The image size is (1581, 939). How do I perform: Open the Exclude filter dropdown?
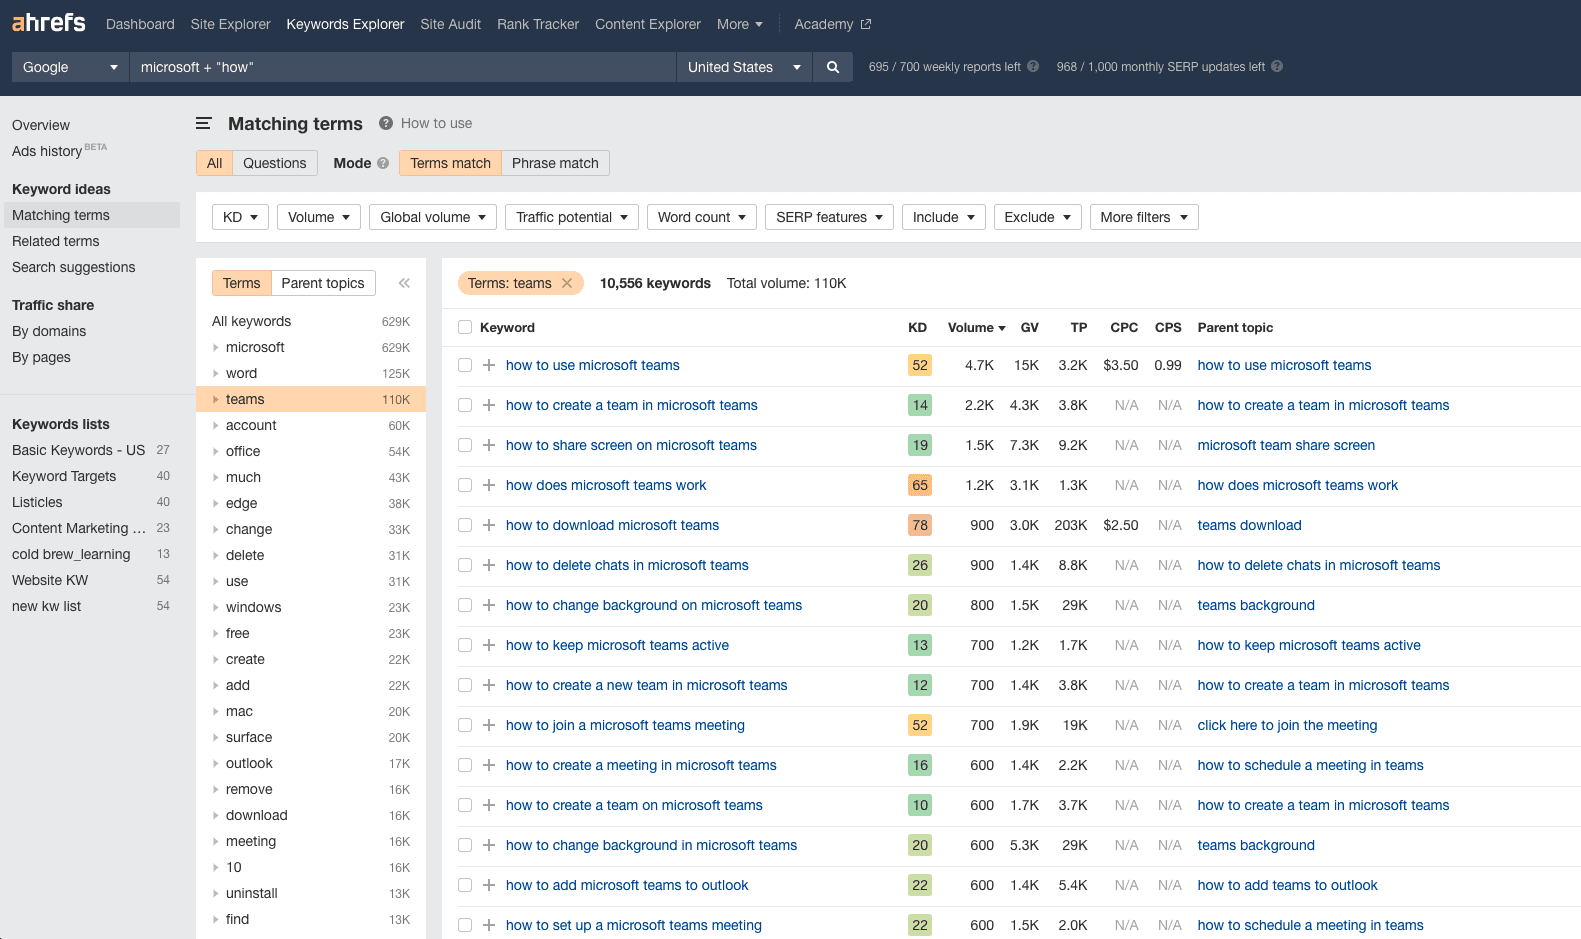(x=1038, y=217)
